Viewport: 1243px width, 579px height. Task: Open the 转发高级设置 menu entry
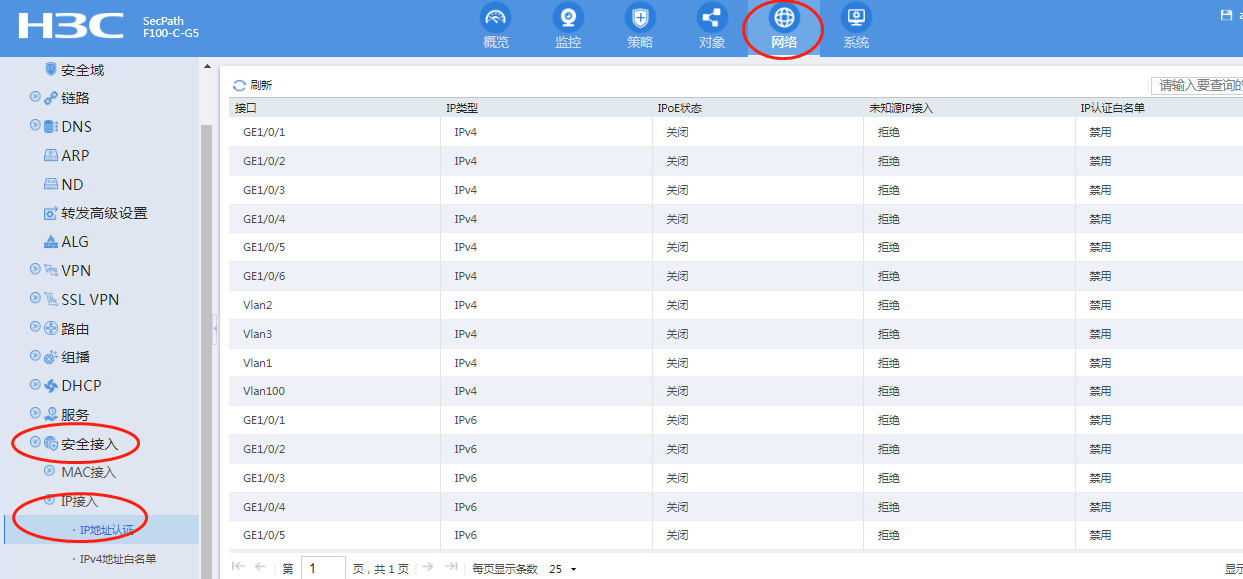pyautogui.click(x=104, y=213)
